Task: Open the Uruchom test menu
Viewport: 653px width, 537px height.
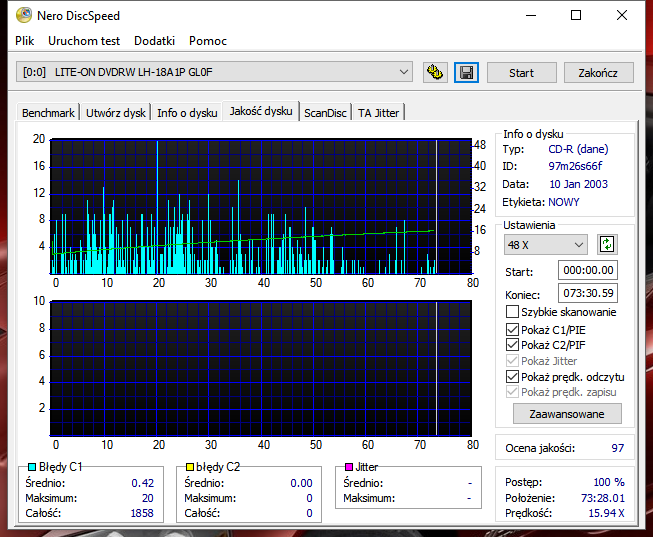Action: [x=84, y=41]
